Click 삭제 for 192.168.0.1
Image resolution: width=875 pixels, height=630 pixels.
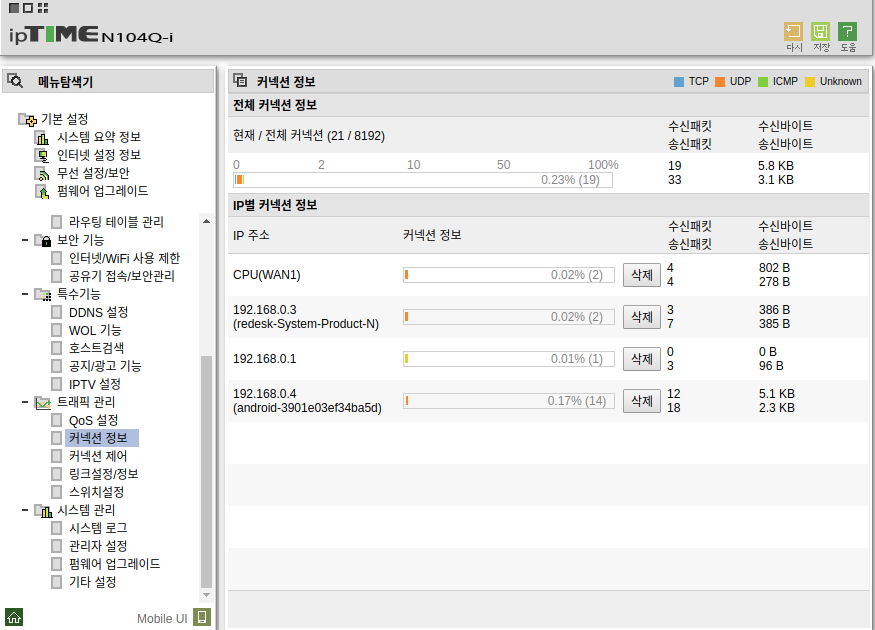(x=642, y=359)
